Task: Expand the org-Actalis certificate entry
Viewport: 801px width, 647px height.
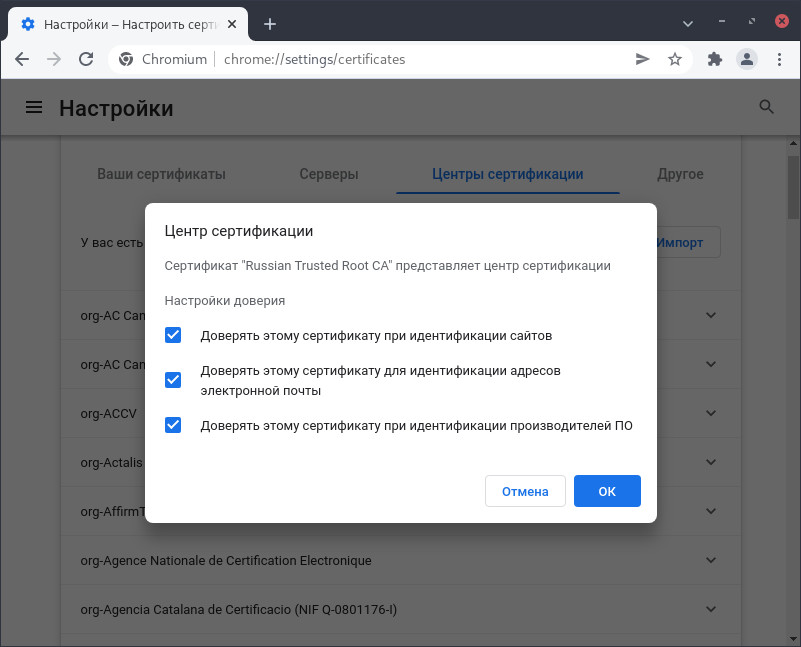Action: (x=711, y=462)
